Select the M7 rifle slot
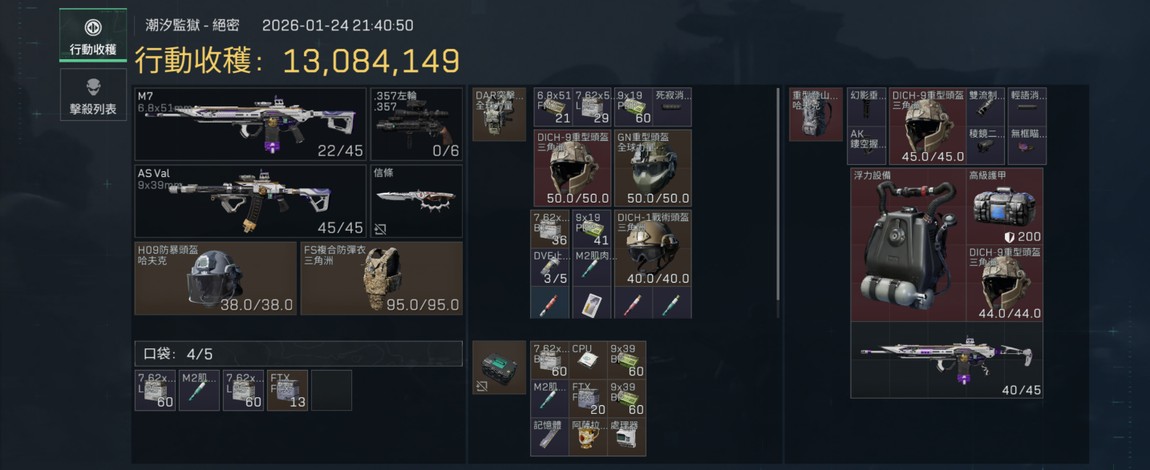The height and width of the screenshot is (470, 1150). click(x=251, y=124)
